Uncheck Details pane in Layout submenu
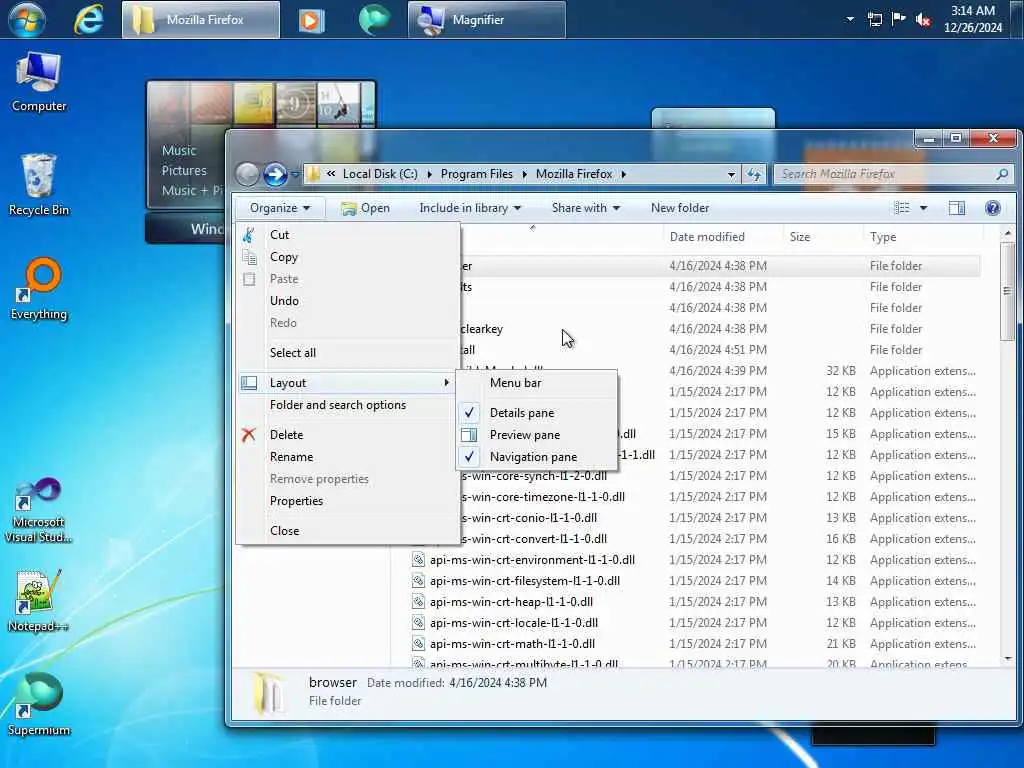Screen dimensions: 1024x768 (x=537, y=413)
